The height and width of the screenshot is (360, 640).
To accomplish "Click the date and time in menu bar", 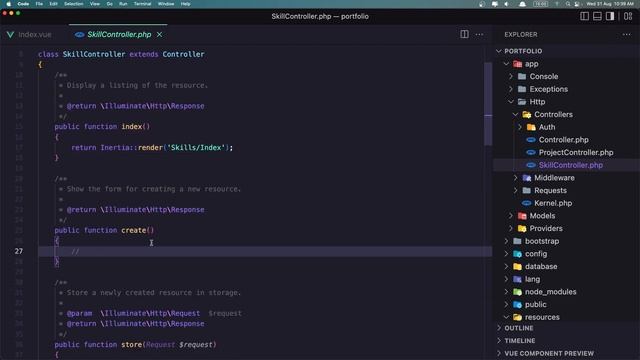I will [x=610, y=4].
